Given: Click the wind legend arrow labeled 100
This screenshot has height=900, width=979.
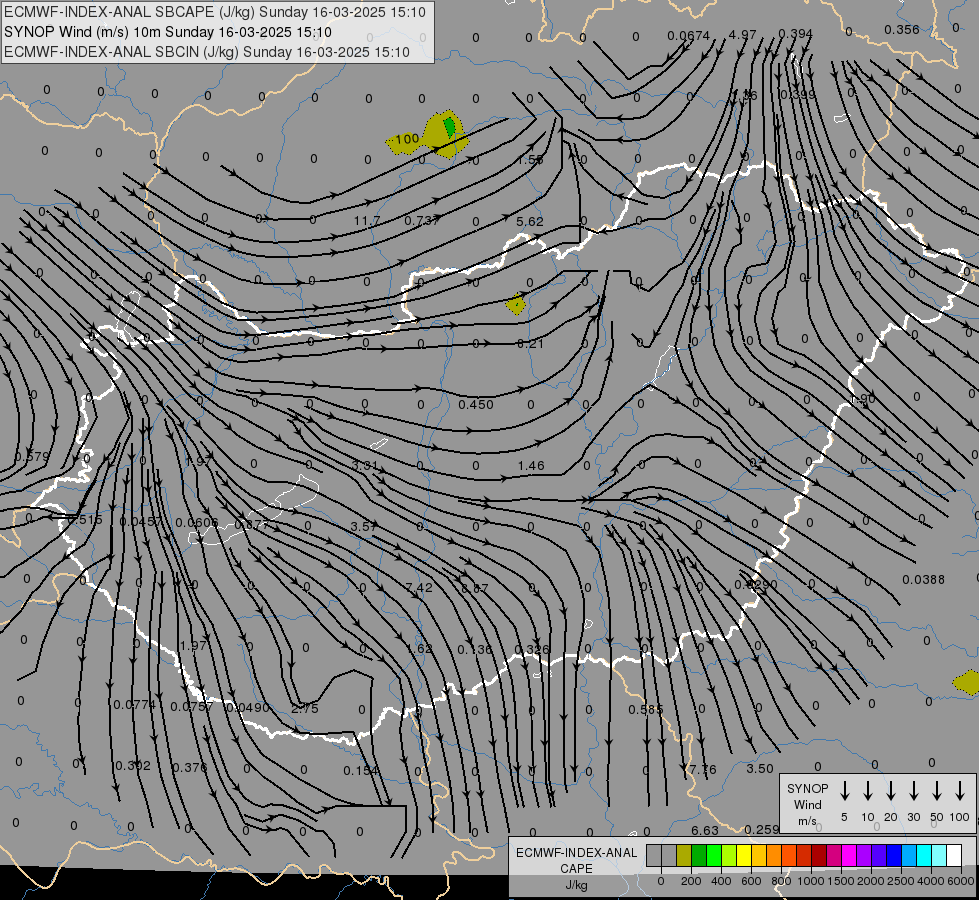Looking at the screenshot, I should [960, 791].
